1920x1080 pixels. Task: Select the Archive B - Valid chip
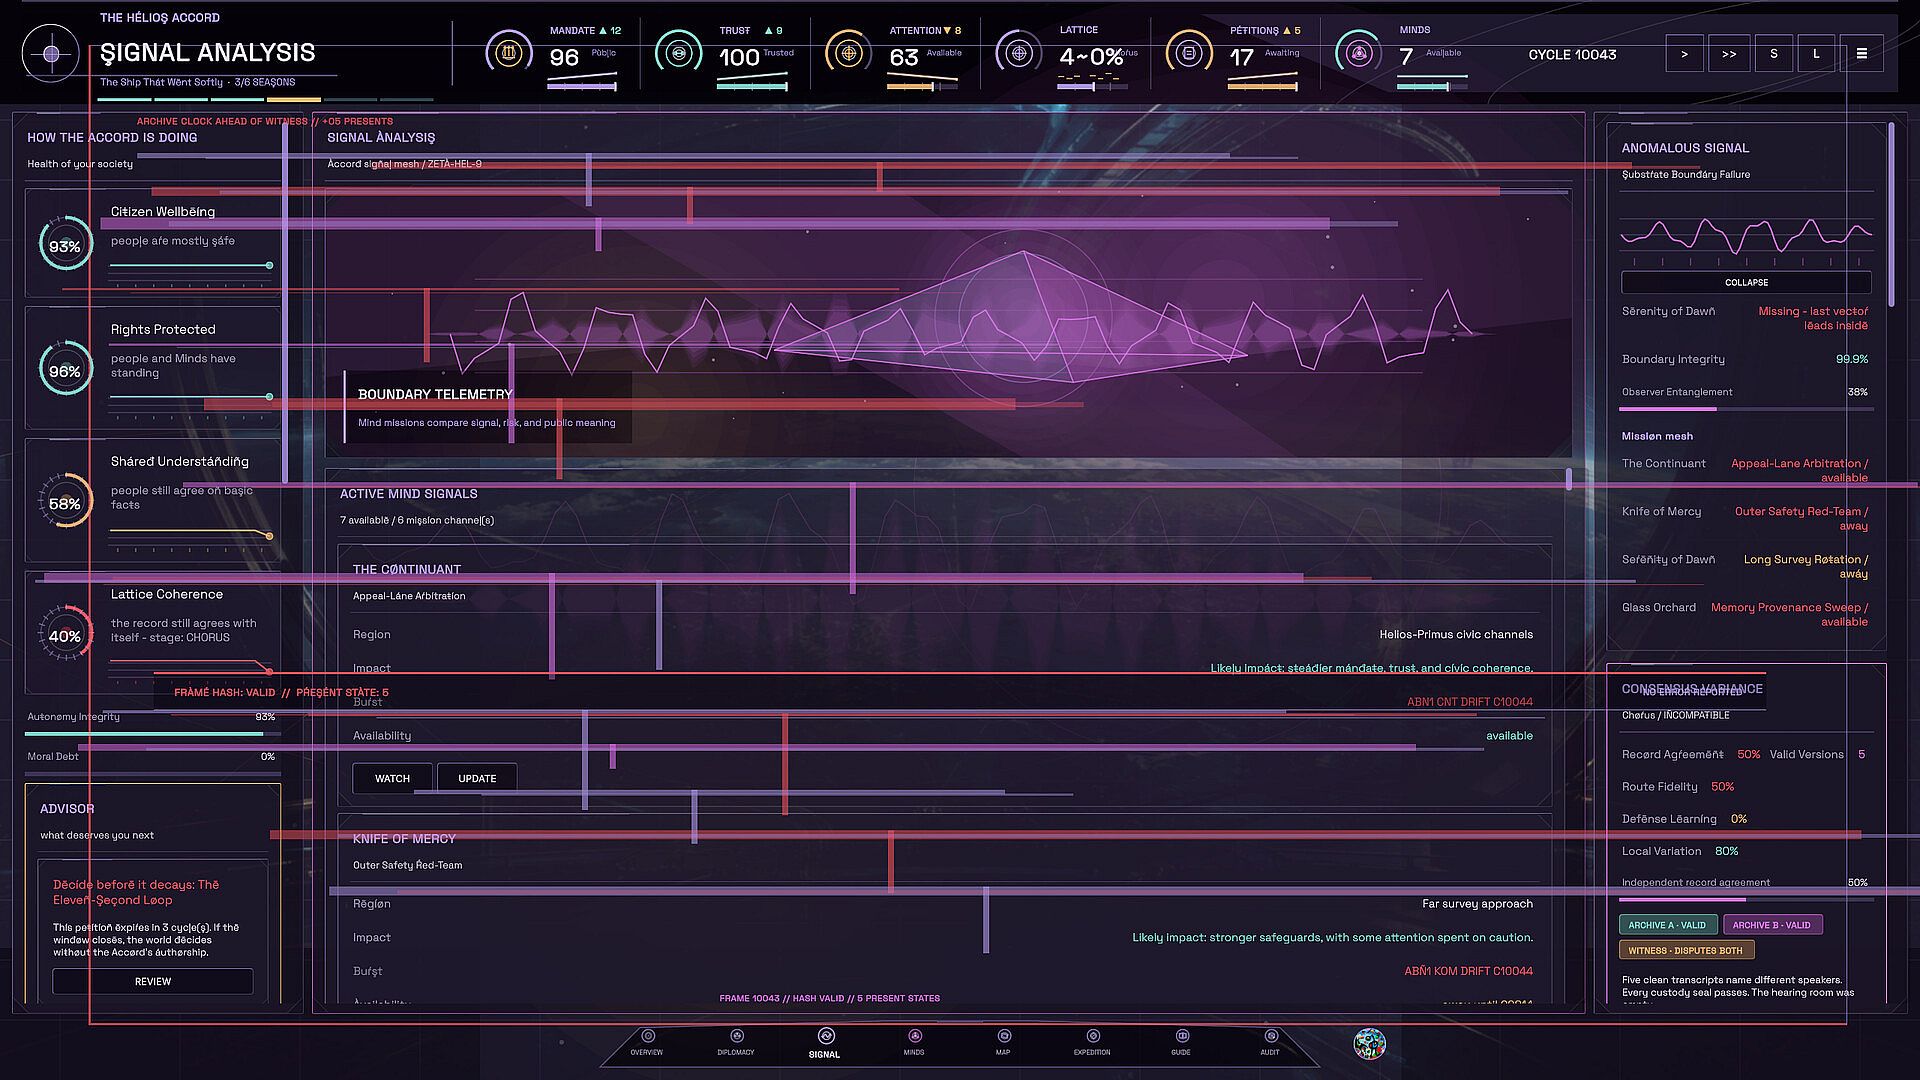click(1772, 925)
